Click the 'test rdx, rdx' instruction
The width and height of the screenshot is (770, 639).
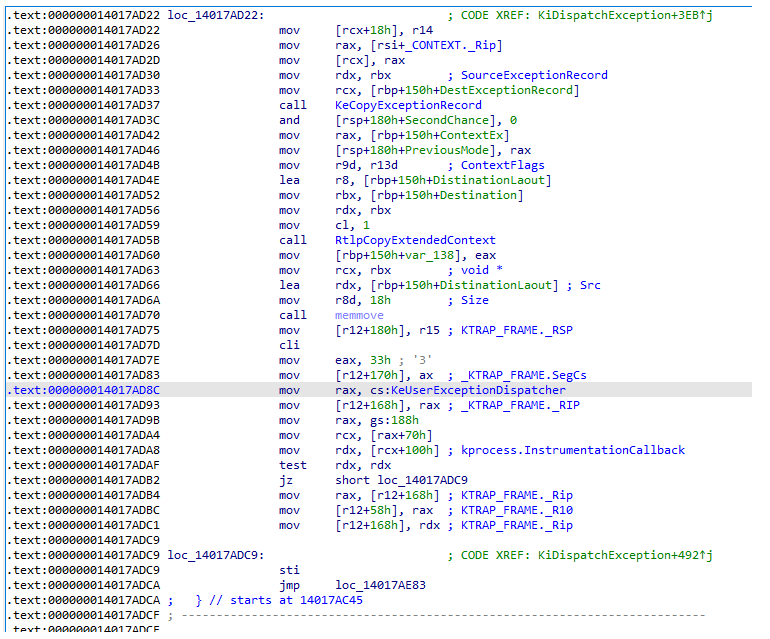[x=335, y=466]
